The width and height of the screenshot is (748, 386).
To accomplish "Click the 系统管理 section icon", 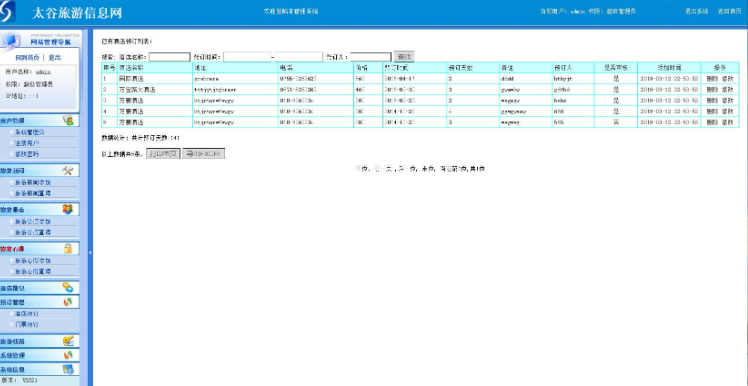I will [x=68, y=355].
